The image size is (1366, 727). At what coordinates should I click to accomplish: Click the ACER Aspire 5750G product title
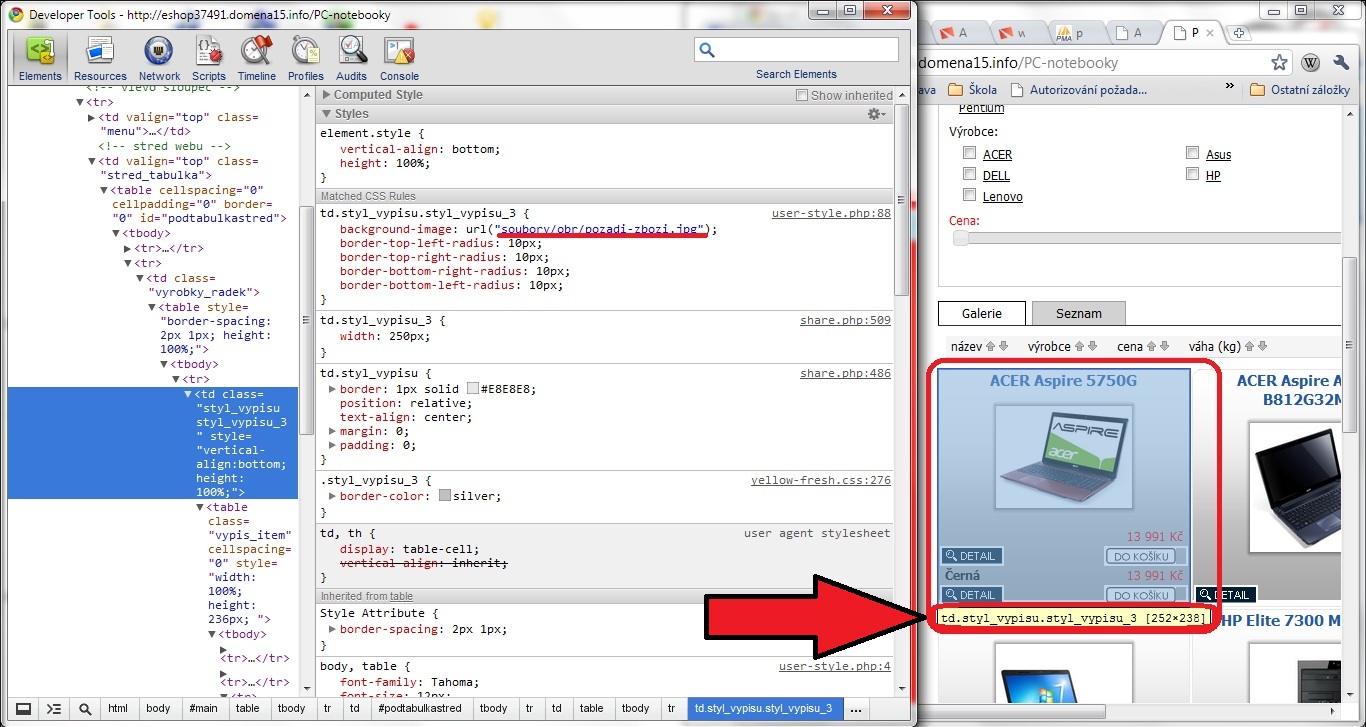[1063, 381]
